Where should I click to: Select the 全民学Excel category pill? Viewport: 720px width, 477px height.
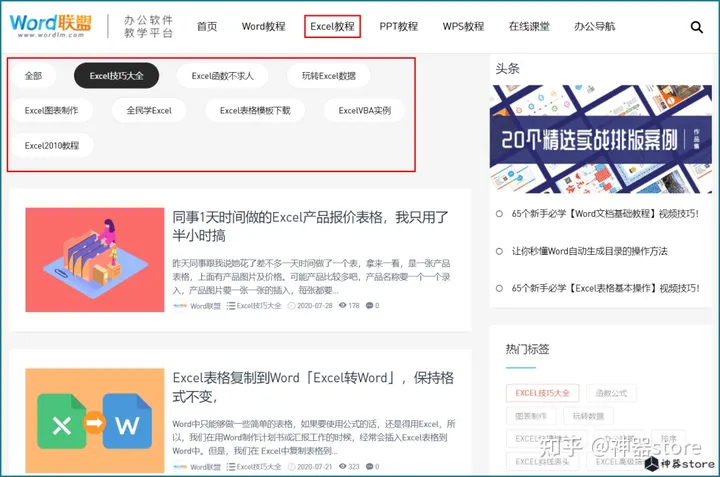[149, 110]
